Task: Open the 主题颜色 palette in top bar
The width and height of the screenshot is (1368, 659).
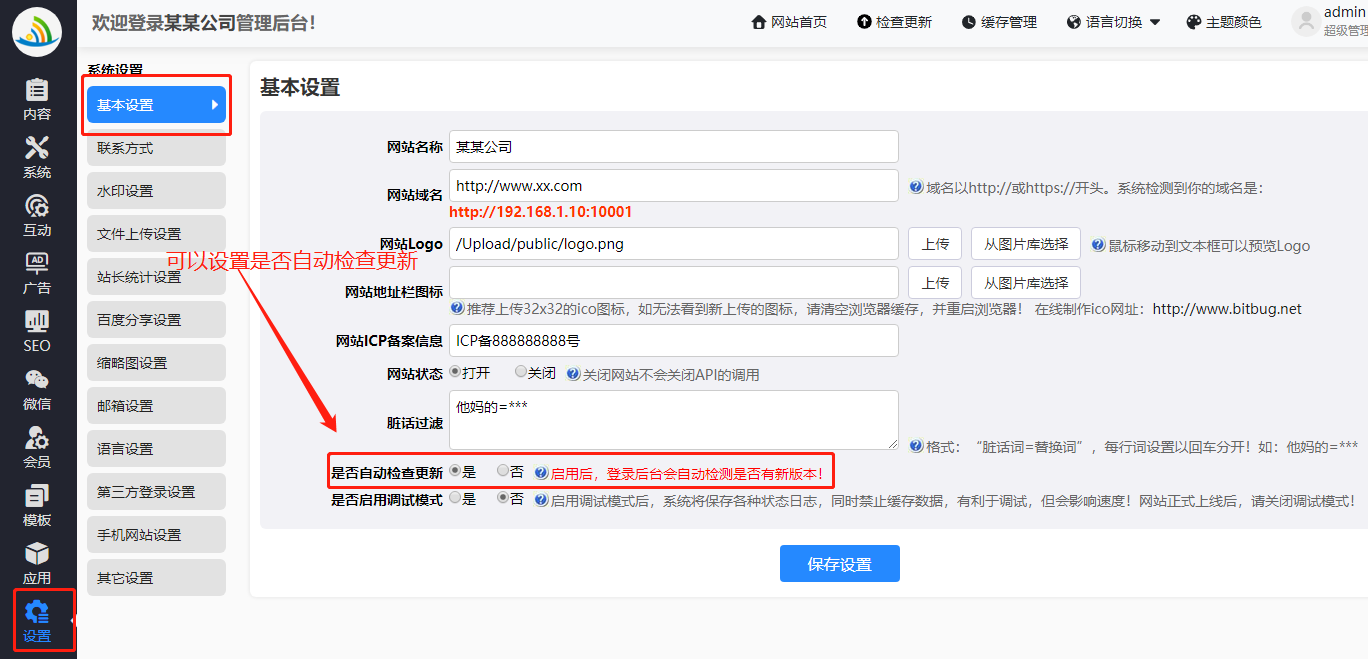Action: (1223, 22)
